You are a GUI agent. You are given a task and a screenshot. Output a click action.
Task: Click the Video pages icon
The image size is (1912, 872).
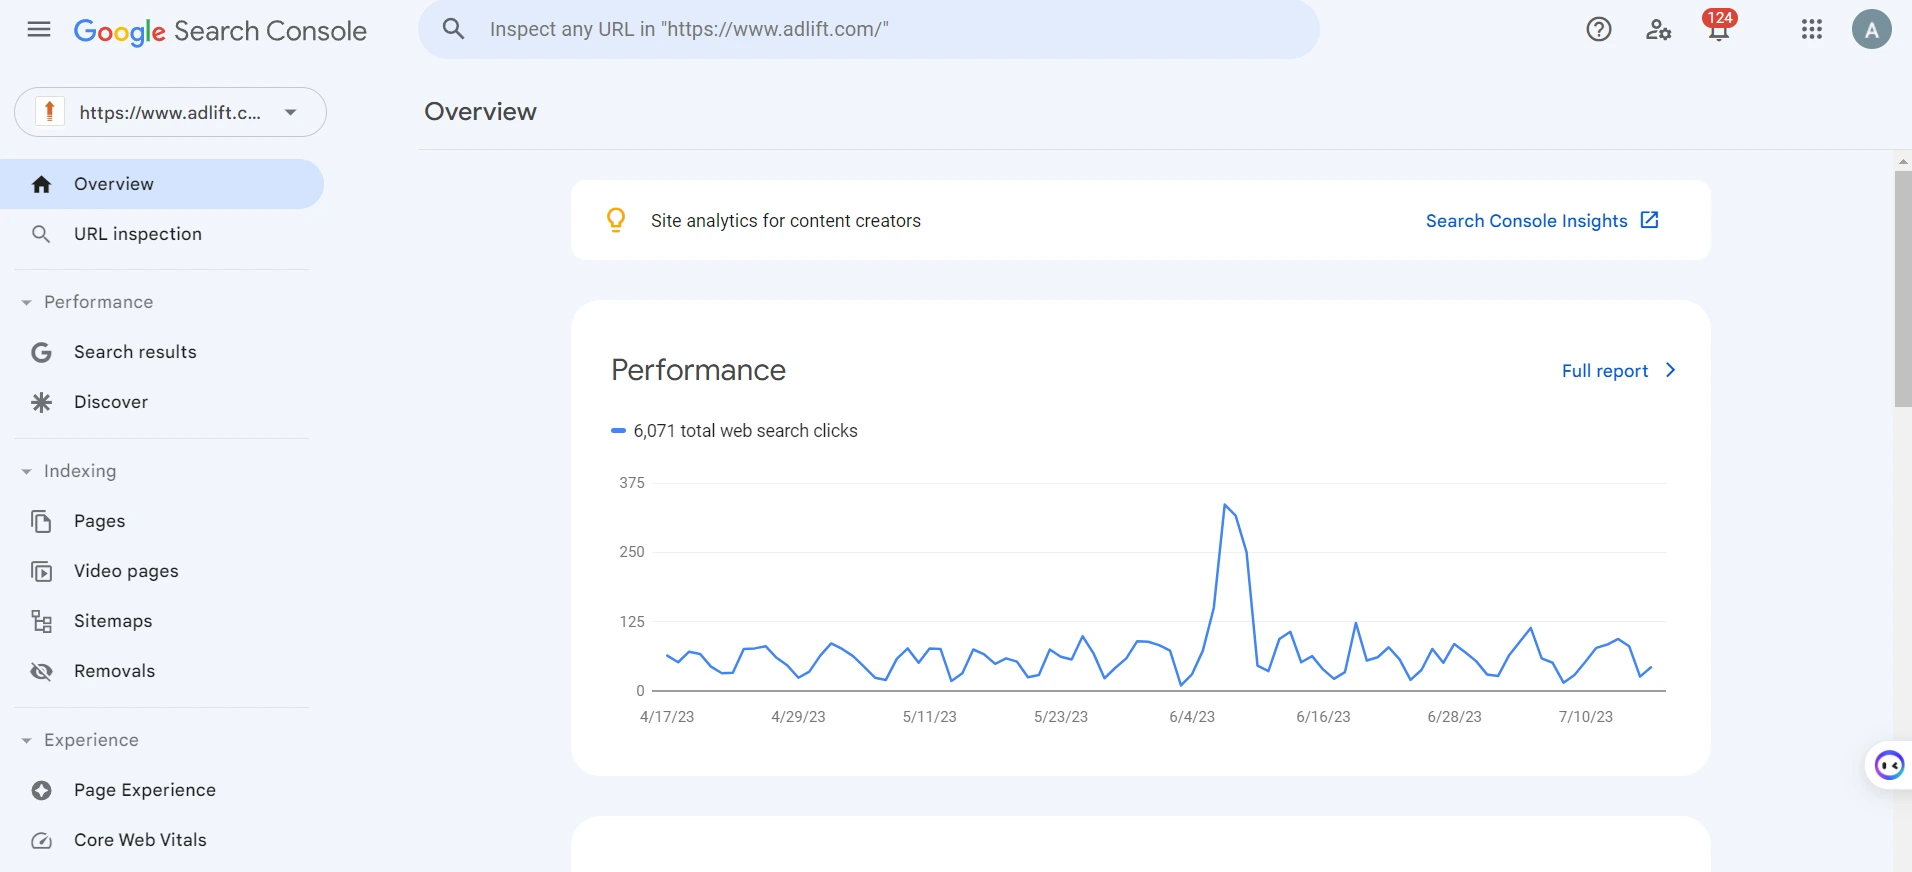coord(41,571)
